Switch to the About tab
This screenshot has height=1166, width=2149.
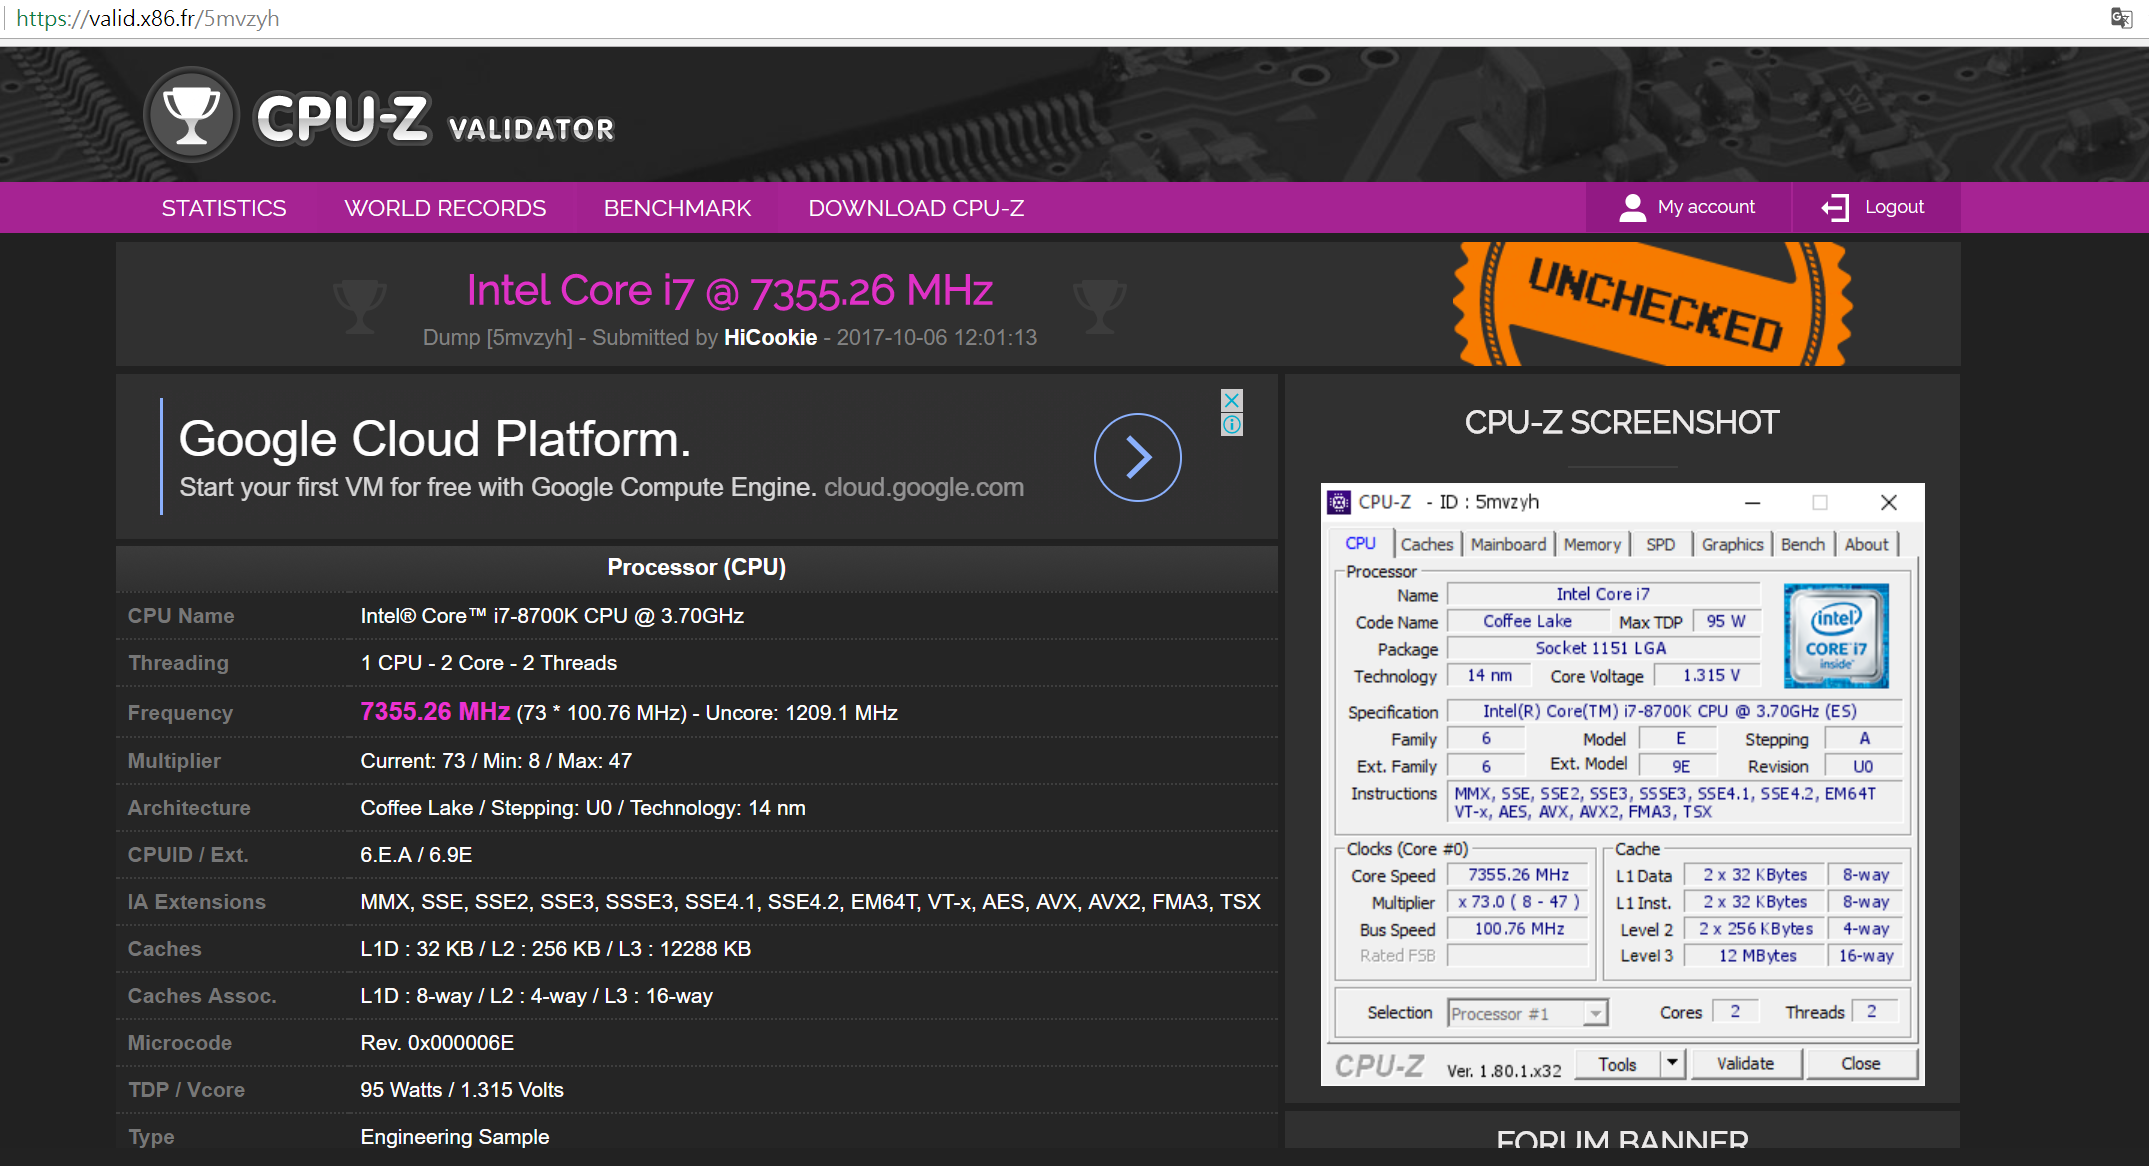(x=1867, y=545)
